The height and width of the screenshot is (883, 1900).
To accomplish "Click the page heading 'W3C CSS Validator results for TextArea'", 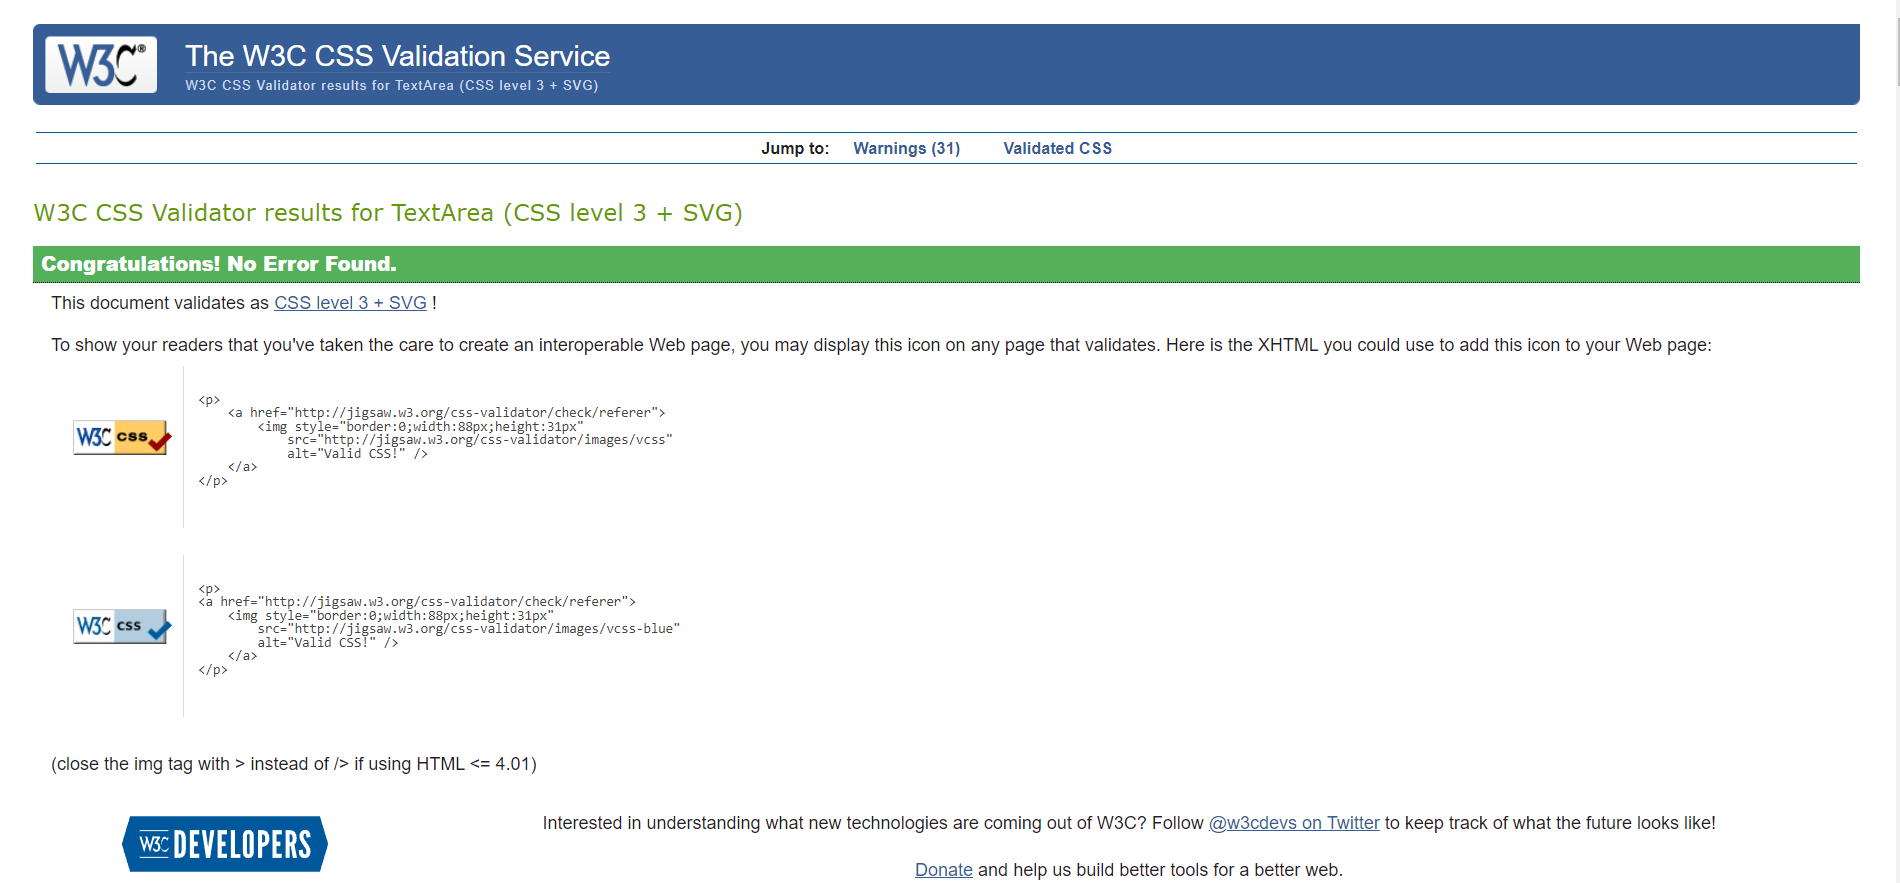I will click(x=388, y=213).
